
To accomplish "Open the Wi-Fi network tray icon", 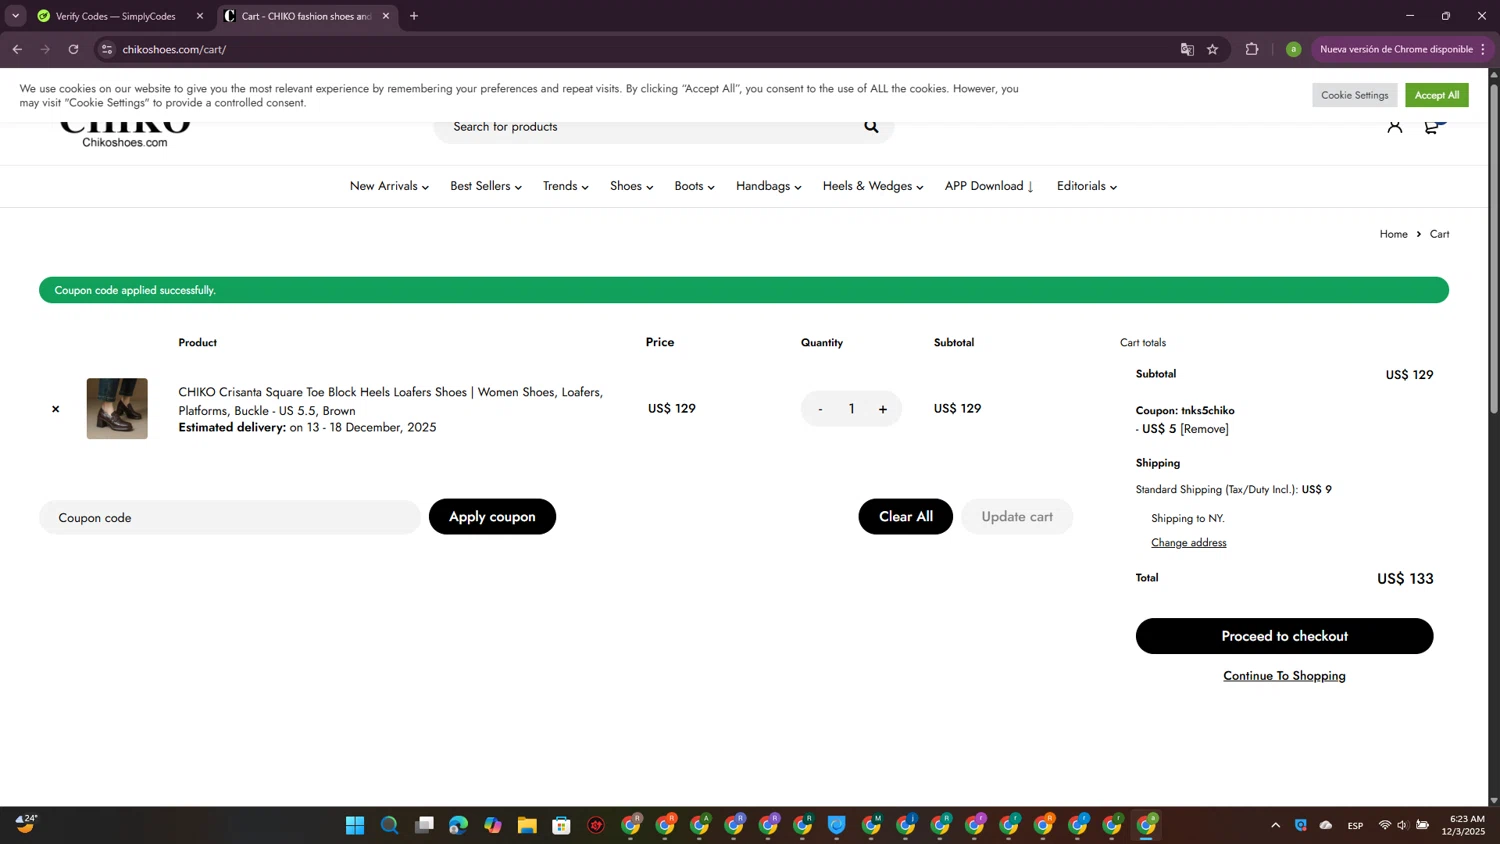I will click(1384, 825).
